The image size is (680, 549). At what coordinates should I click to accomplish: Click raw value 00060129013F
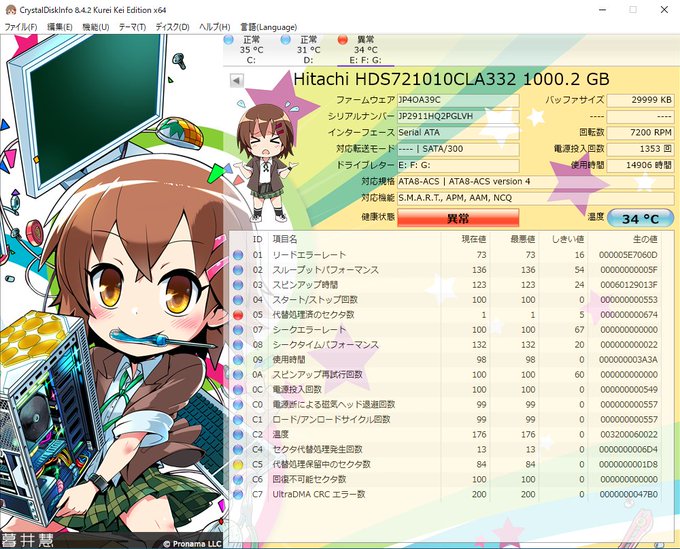[x=629, y=285]
